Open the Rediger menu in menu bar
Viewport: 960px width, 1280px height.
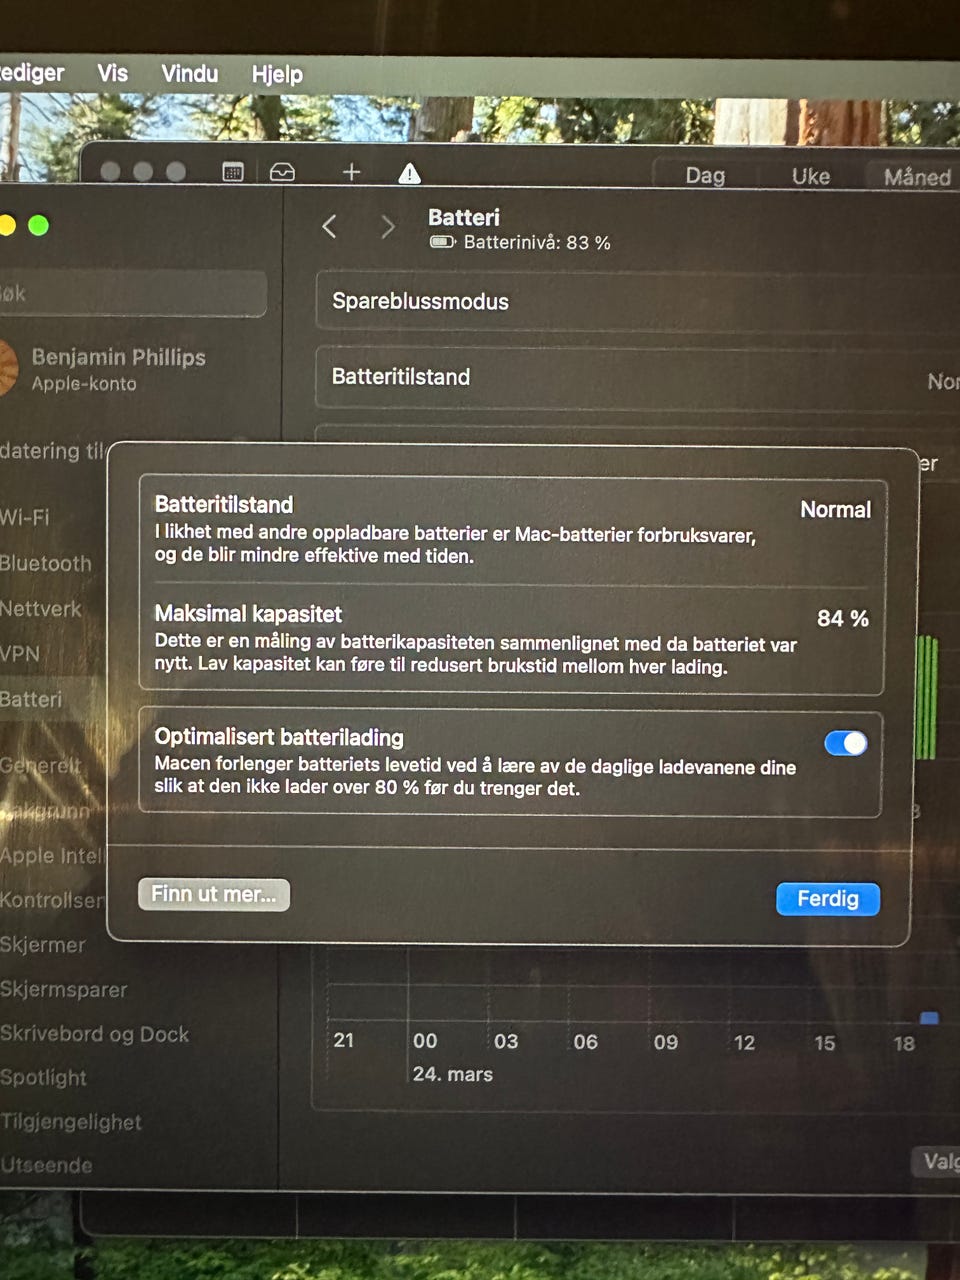coord(31,72)
